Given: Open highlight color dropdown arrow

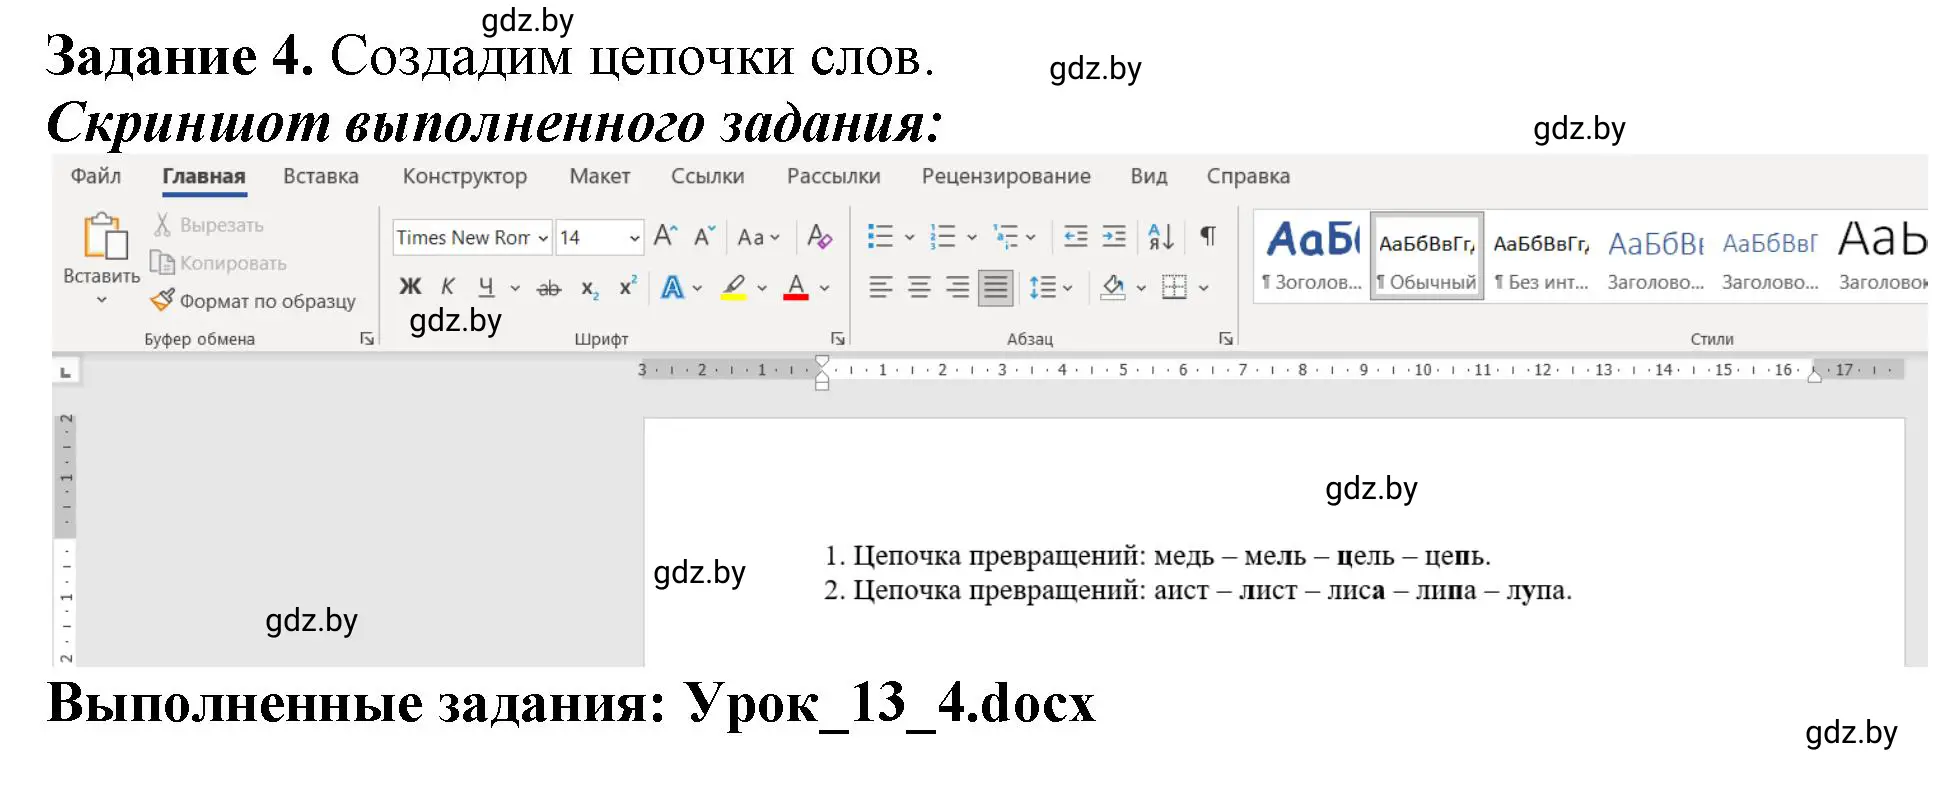Looking at the screenshot, I should (x=762, y=288).
